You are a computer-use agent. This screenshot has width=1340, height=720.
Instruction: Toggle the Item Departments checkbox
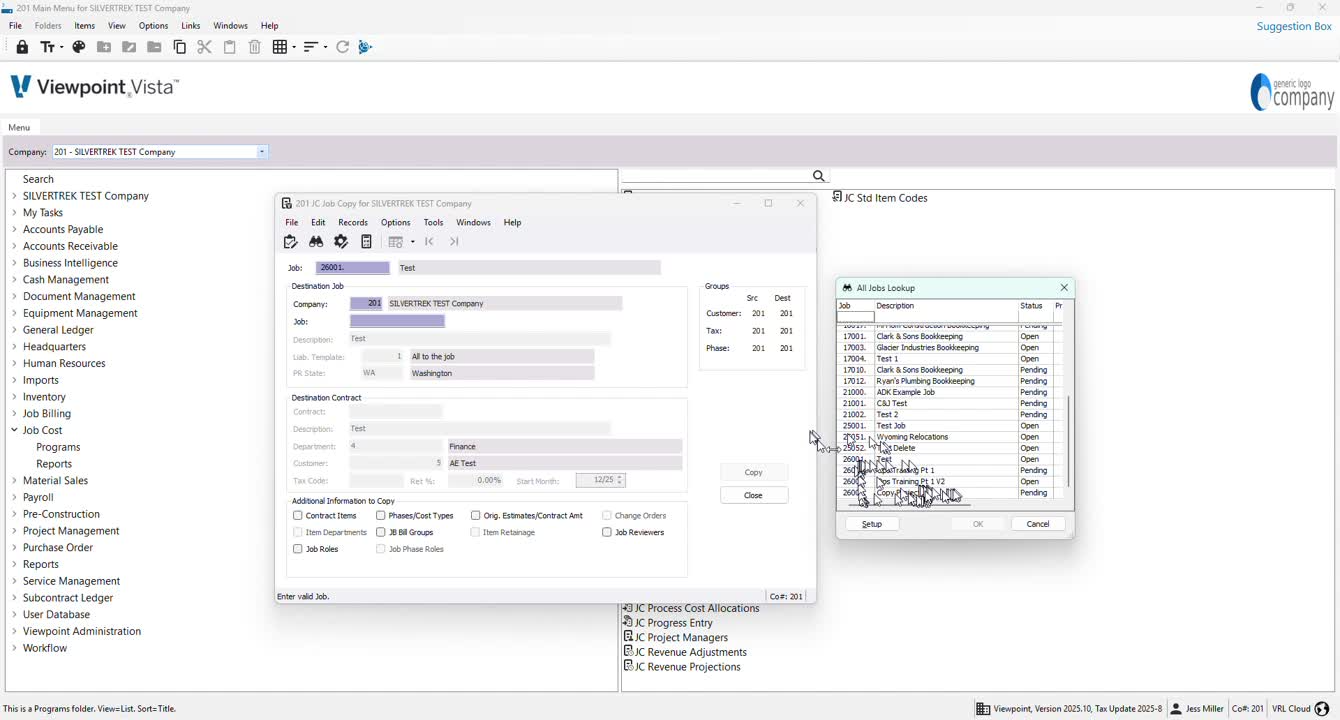point(298,532)
